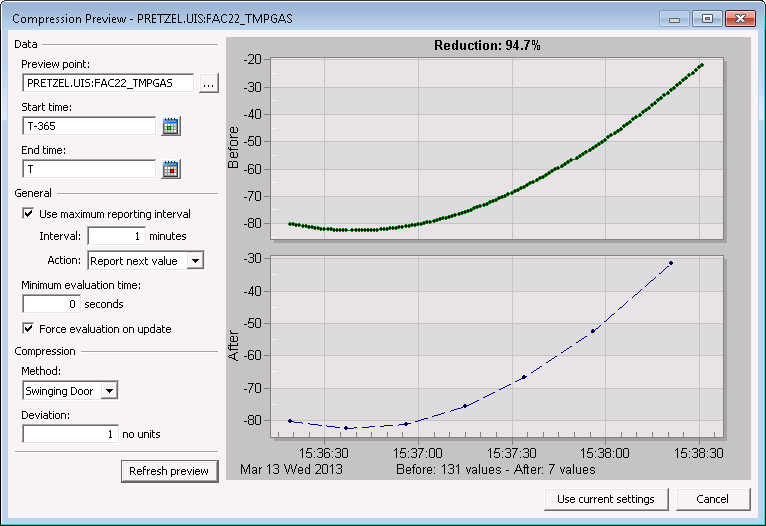Click the Reduction: 94.7% chart title
This screenshot has height=526, width=766.
coord(487,45)
